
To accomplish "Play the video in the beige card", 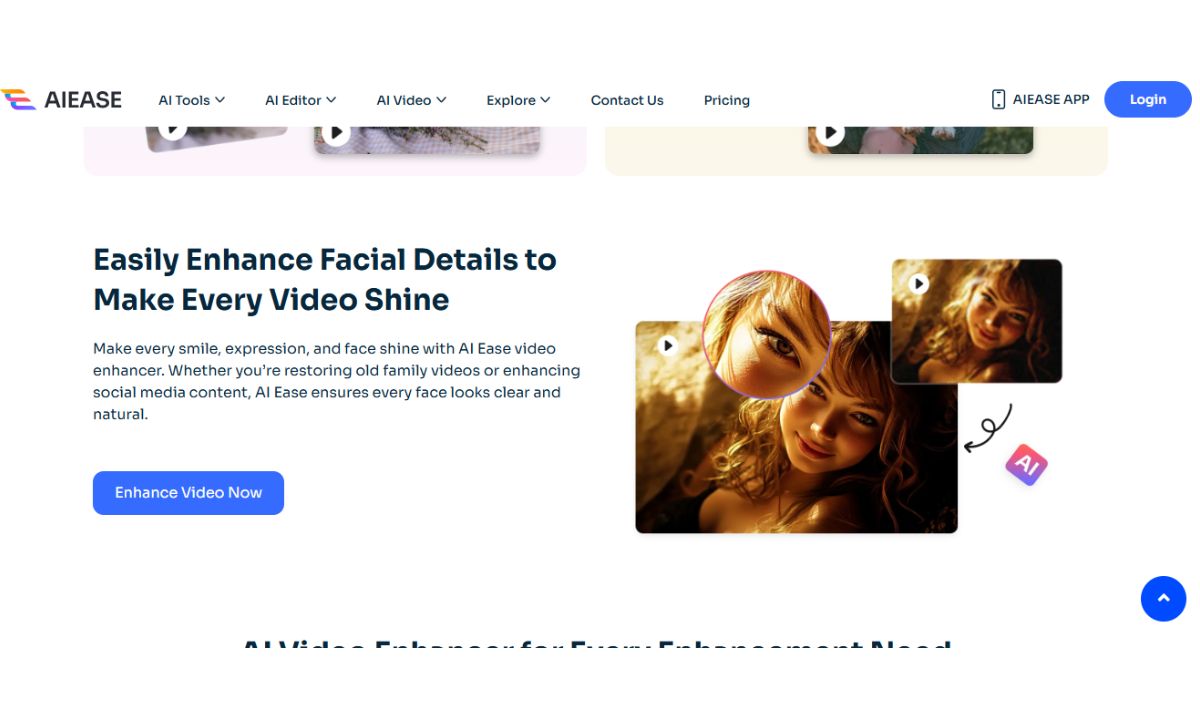I will pos(829,132).
